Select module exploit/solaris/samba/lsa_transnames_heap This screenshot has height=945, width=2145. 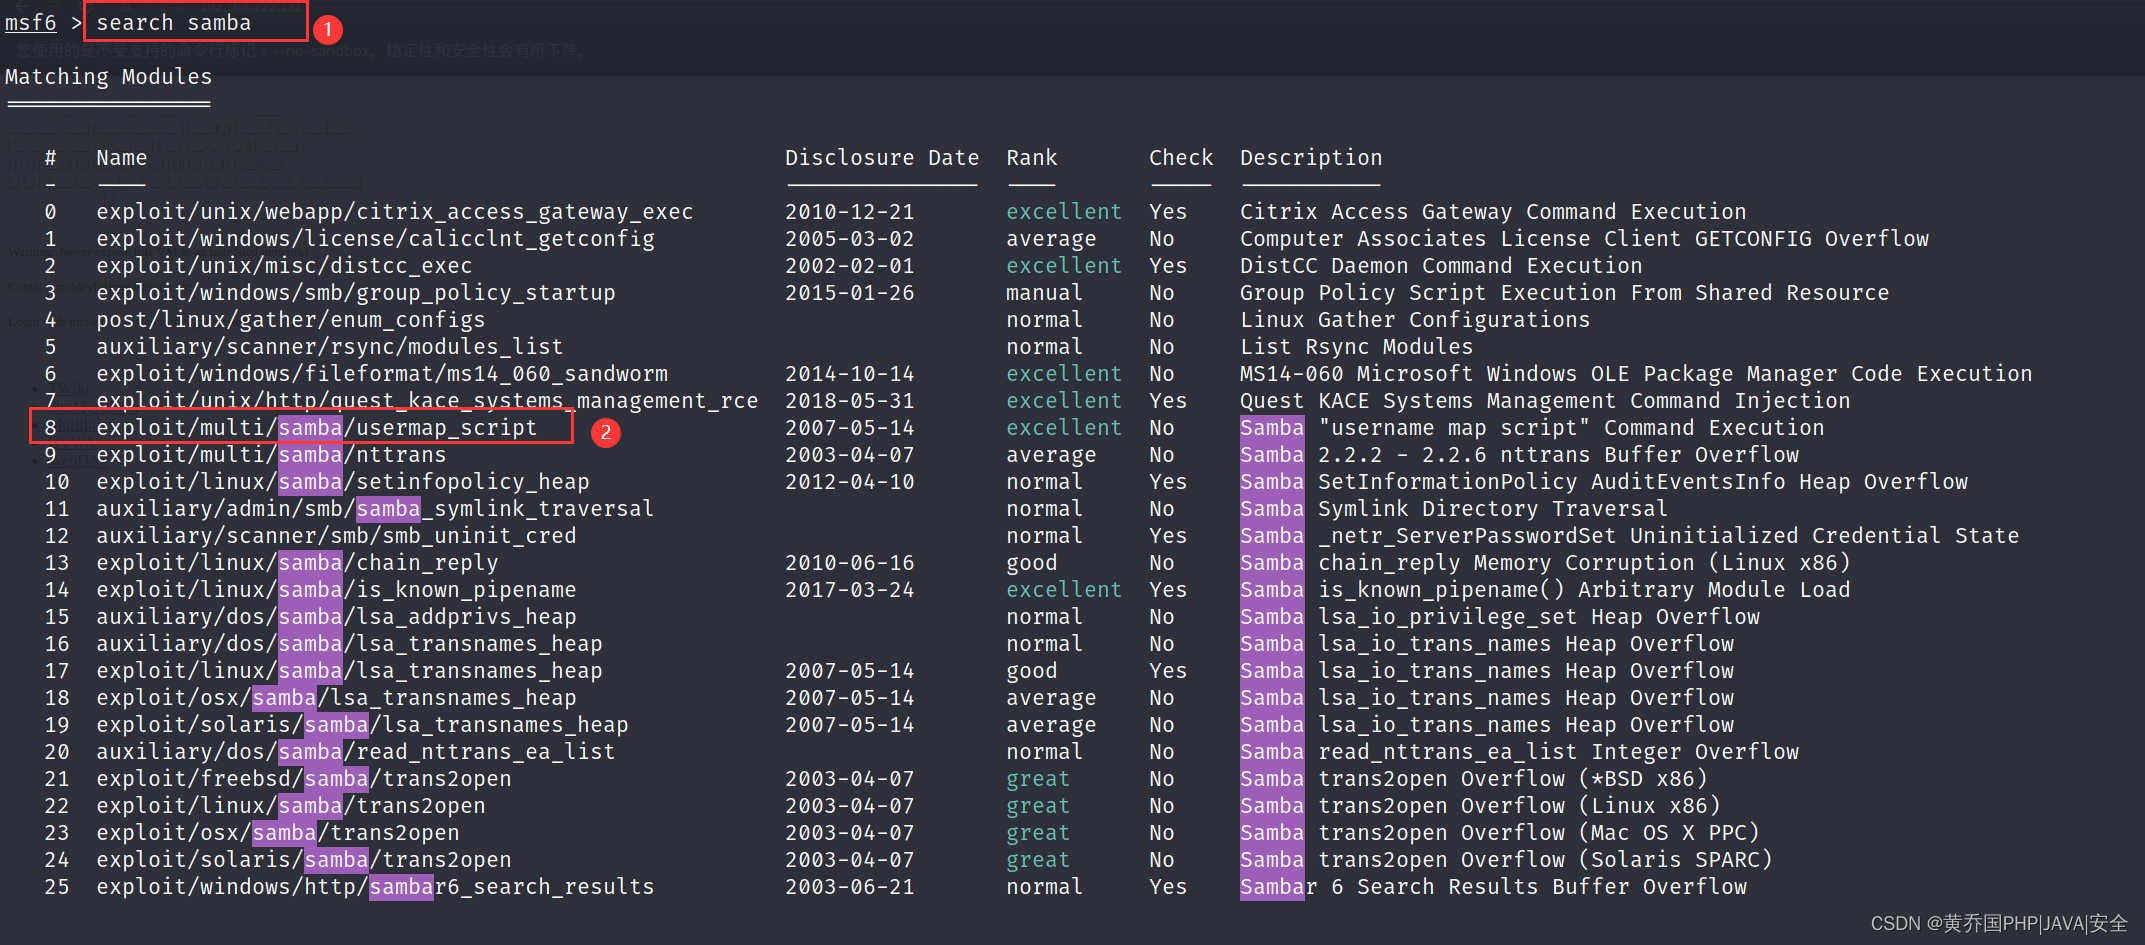coord(362,725)
